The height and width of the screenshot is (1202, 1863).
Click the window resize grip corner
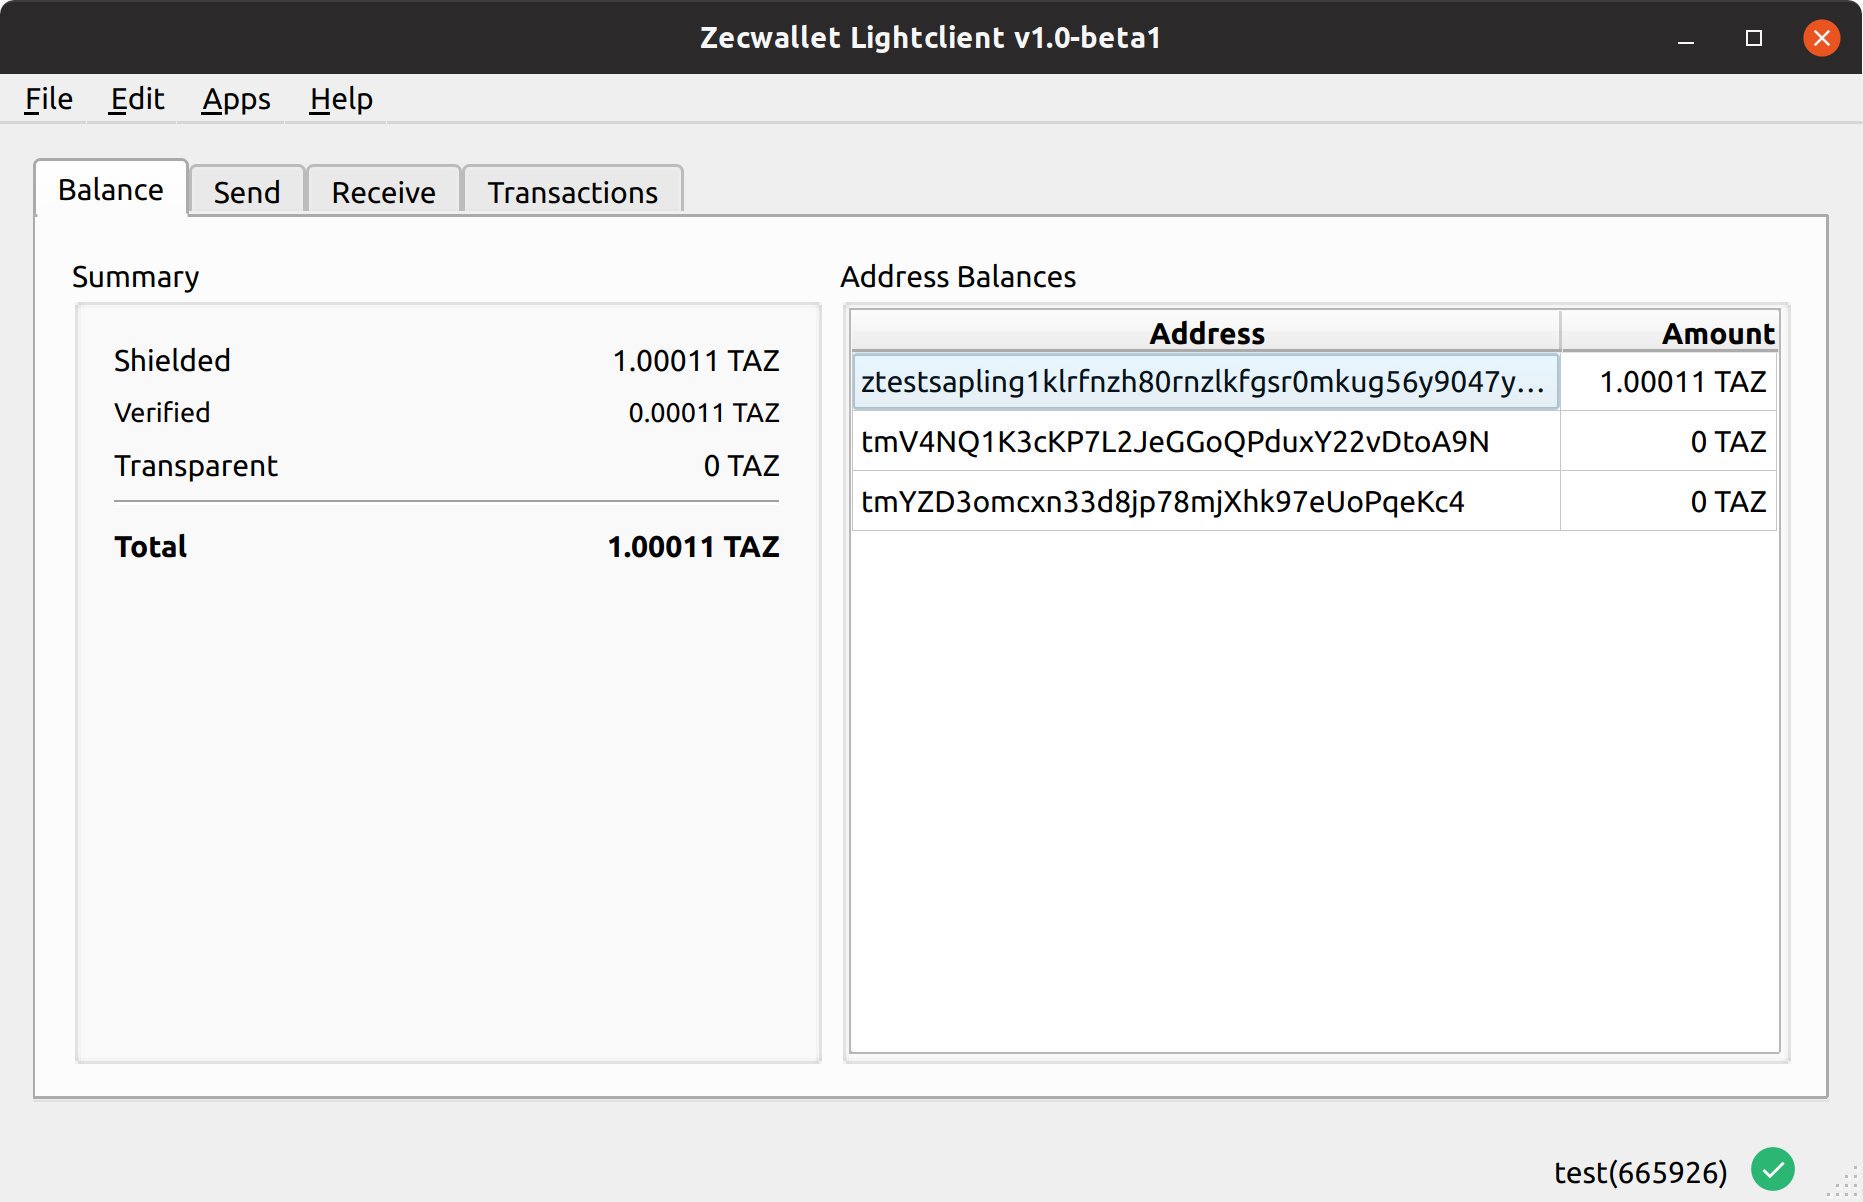point(1846,1184)
